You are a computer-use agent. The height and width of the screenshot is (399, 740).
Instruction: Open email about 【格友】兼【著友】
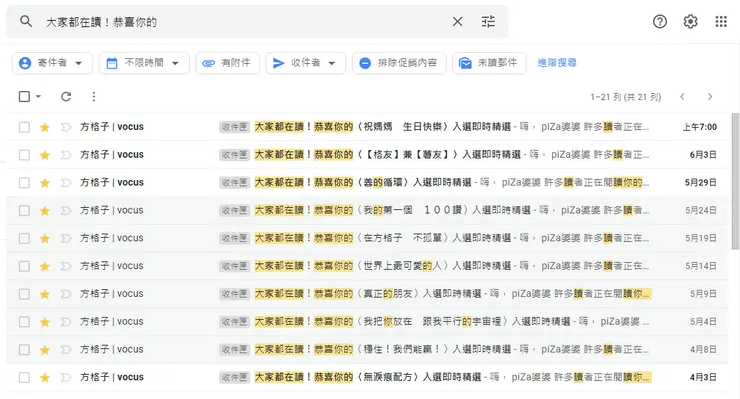[368, 155]
